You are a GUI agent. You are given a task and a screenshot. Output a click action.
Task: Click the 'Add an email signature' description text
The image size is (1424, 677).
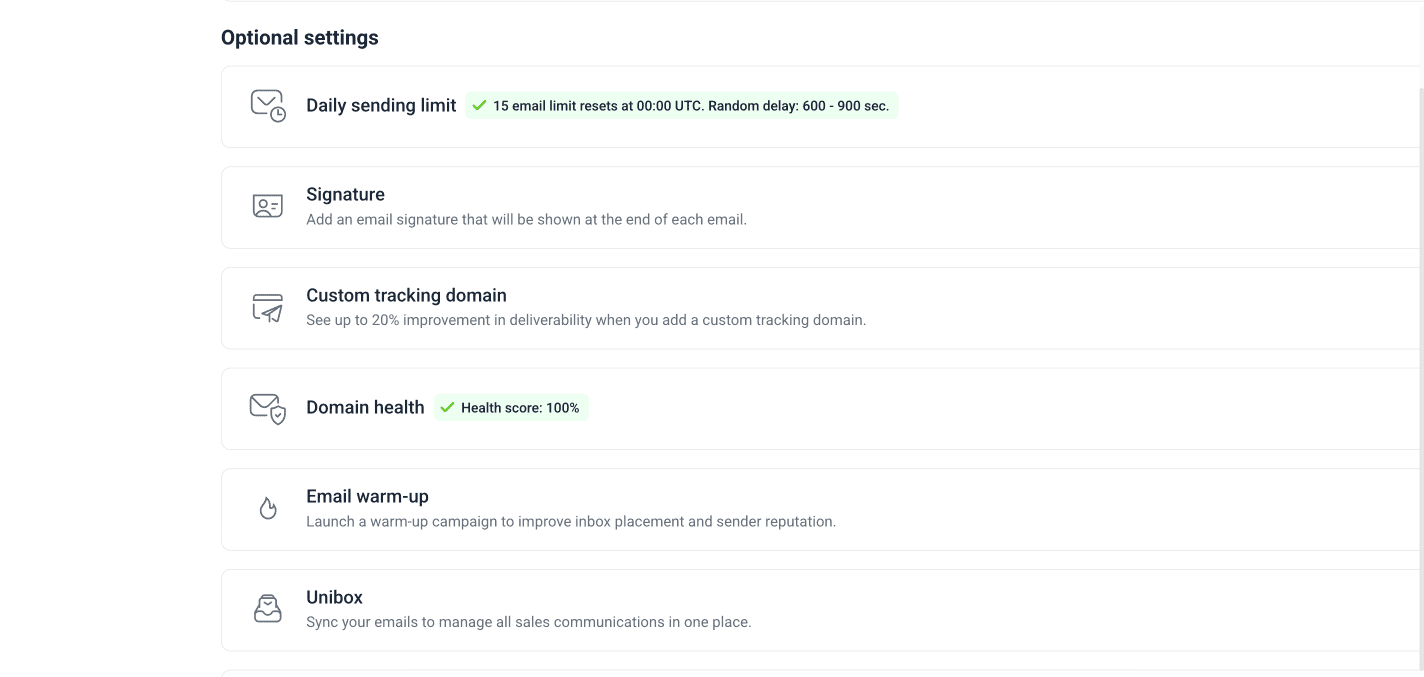[526, 220]
